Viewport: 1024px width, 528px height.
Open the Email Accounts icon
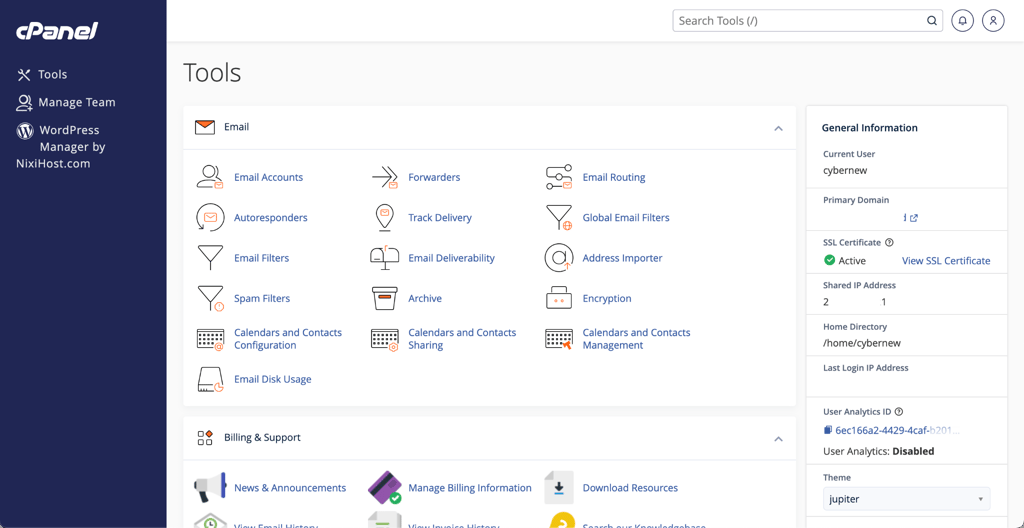point(210,177)
